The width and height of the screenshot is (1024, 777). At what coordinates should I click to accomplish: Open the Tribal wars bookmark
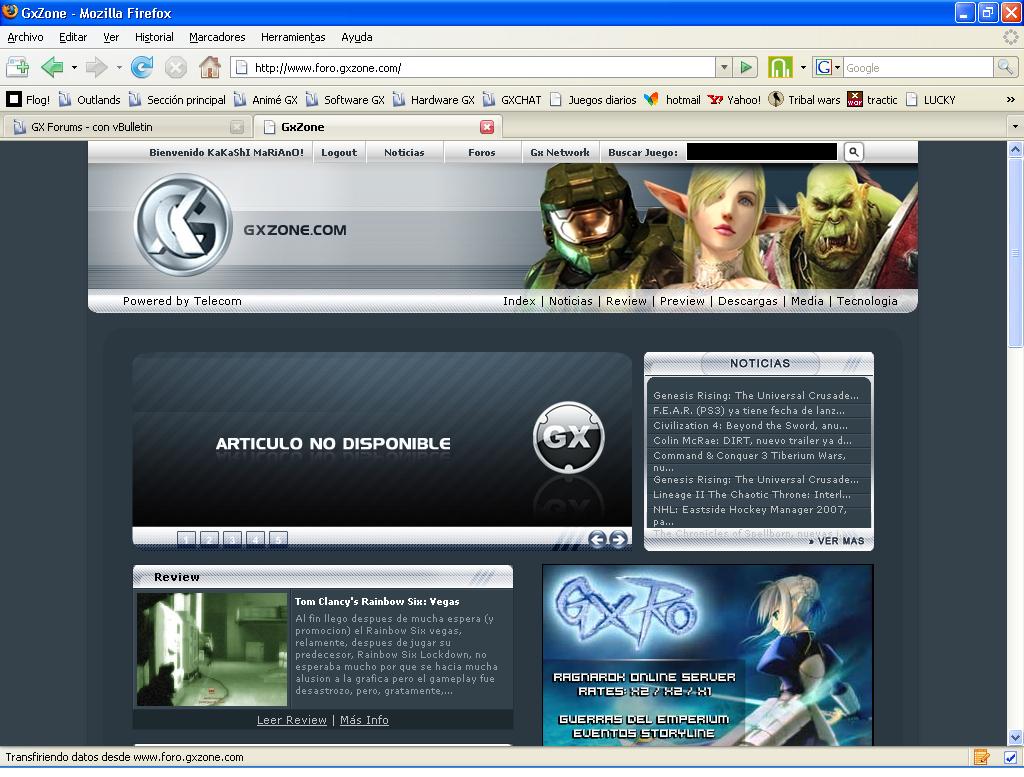(804, 100)
